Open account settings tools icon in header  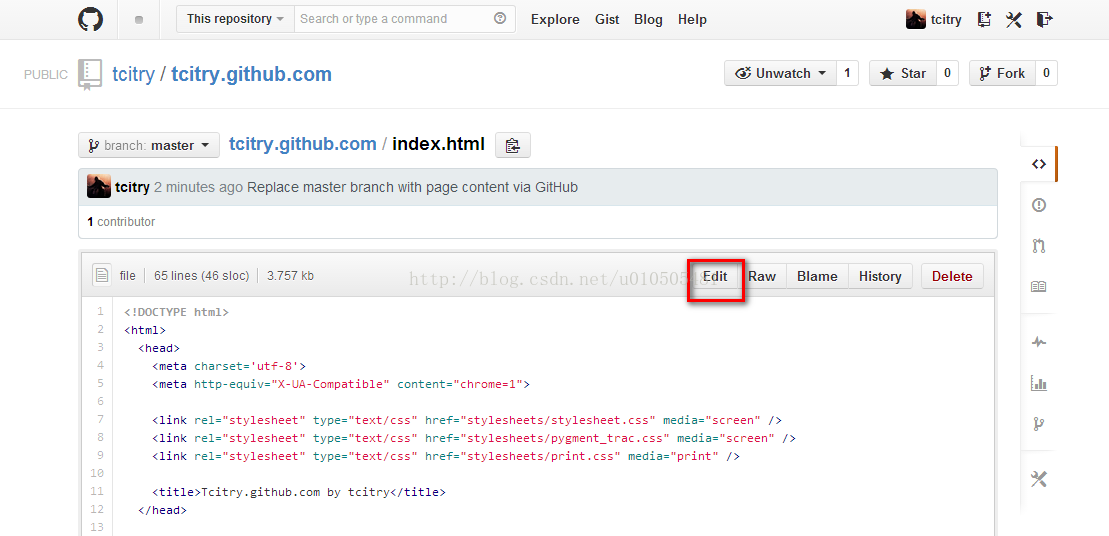(x=1014, y=19)
